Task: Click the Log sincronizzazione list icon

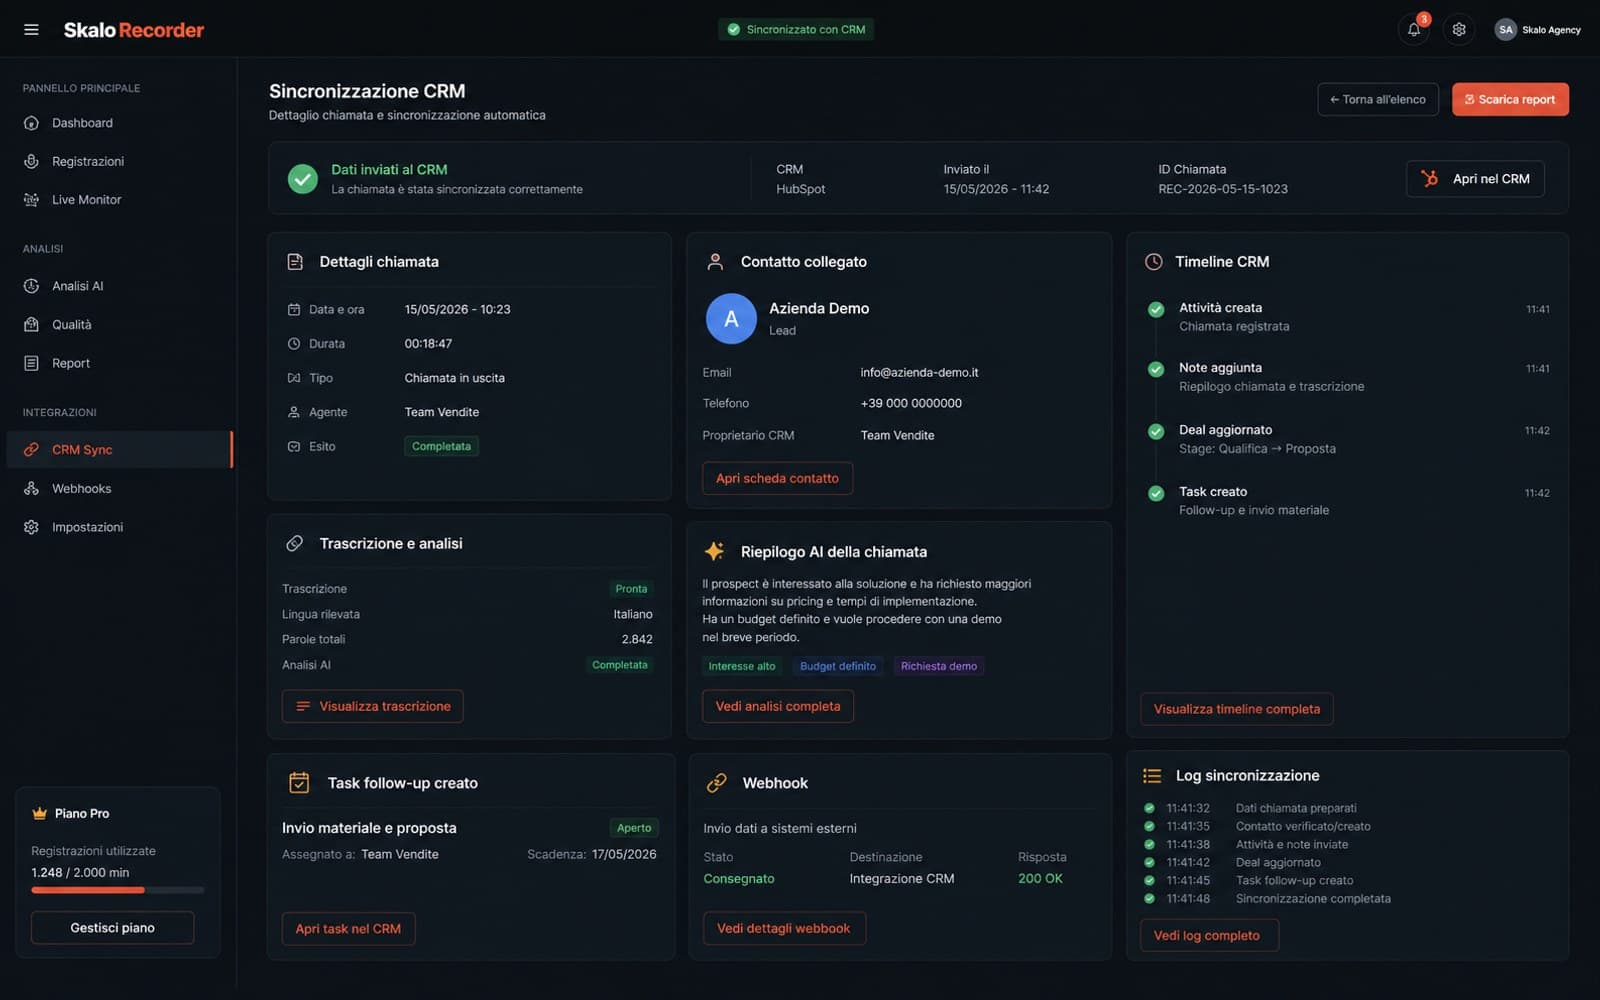Action: coord(1152,776)
